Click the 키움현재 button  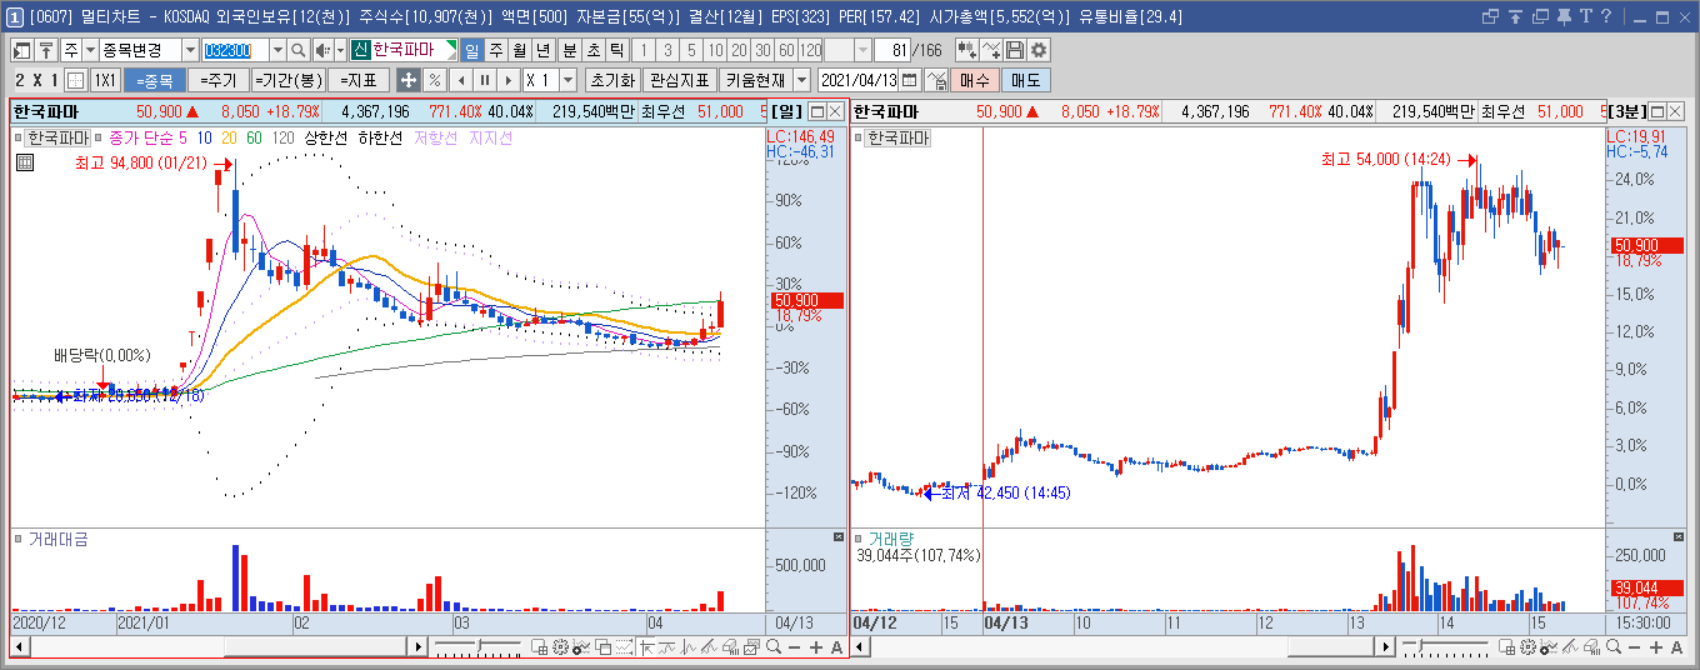click(755, 80)
